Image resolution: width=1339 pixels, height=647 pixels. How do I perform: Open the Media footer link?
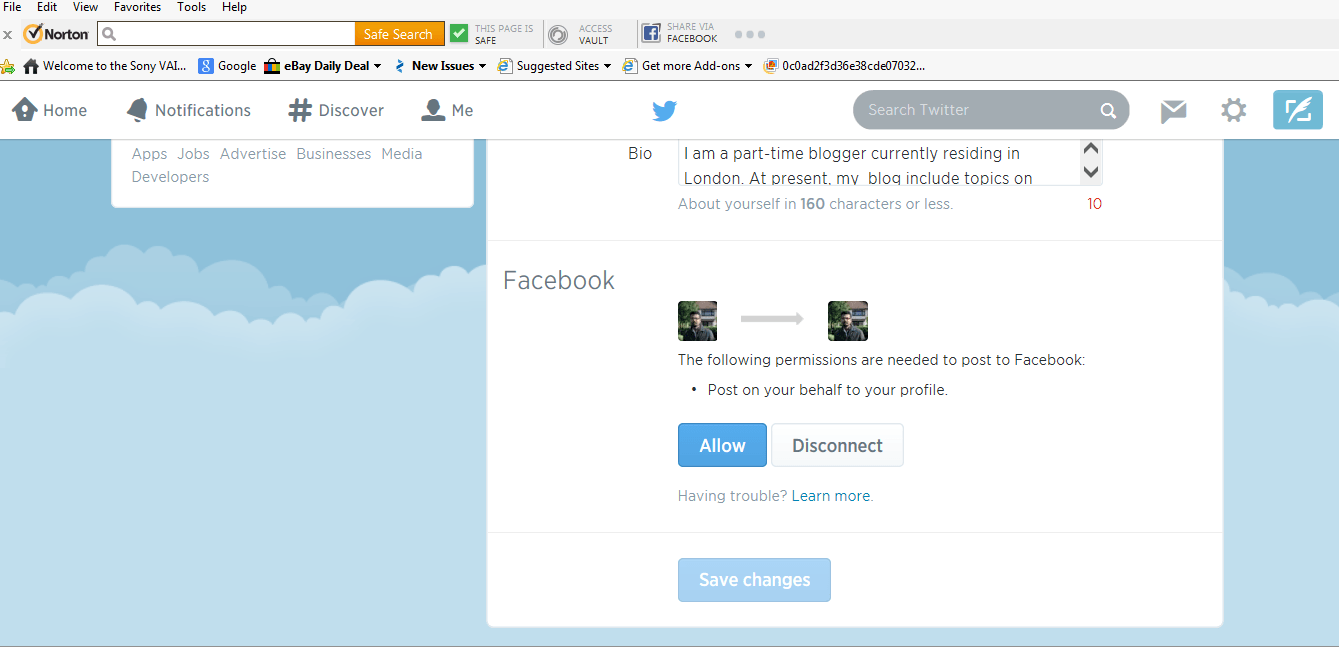click(x=402, y=154)
